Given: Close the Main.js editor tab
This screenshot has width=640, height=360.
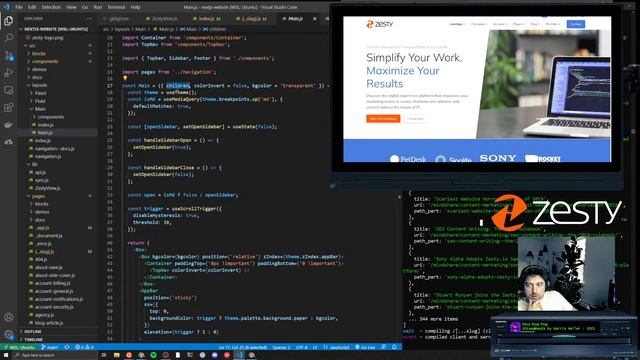Looking at the screenshot, I should click(314, 18).
